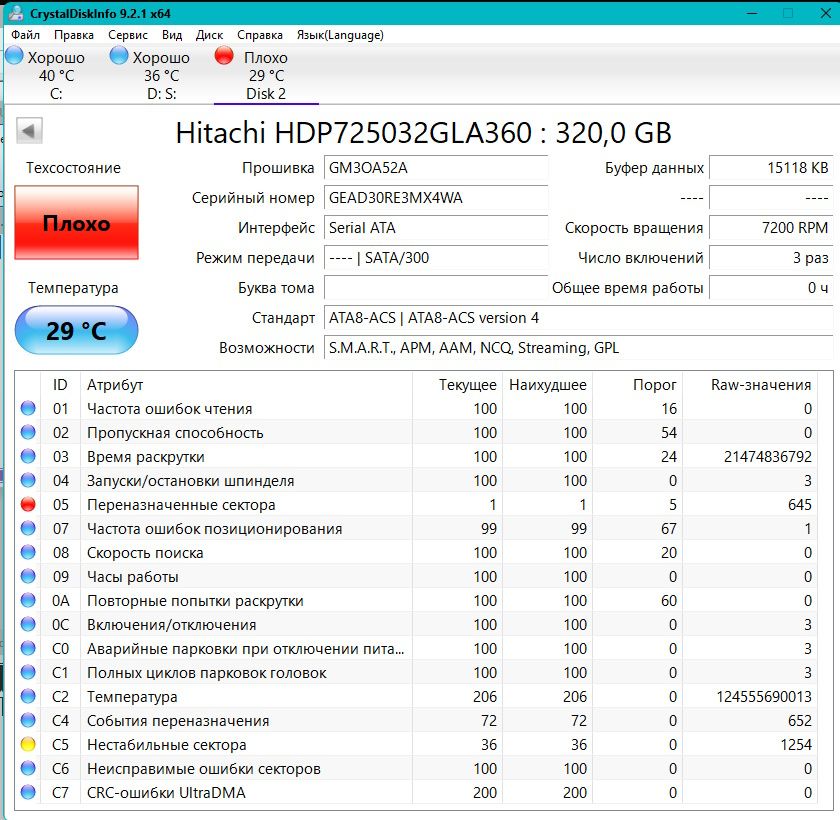Image resolution: width=840 pixels, height=820 pixels.
Task: Click serial number field GEAD30RE3MX4WA
Action: point(436,198)
